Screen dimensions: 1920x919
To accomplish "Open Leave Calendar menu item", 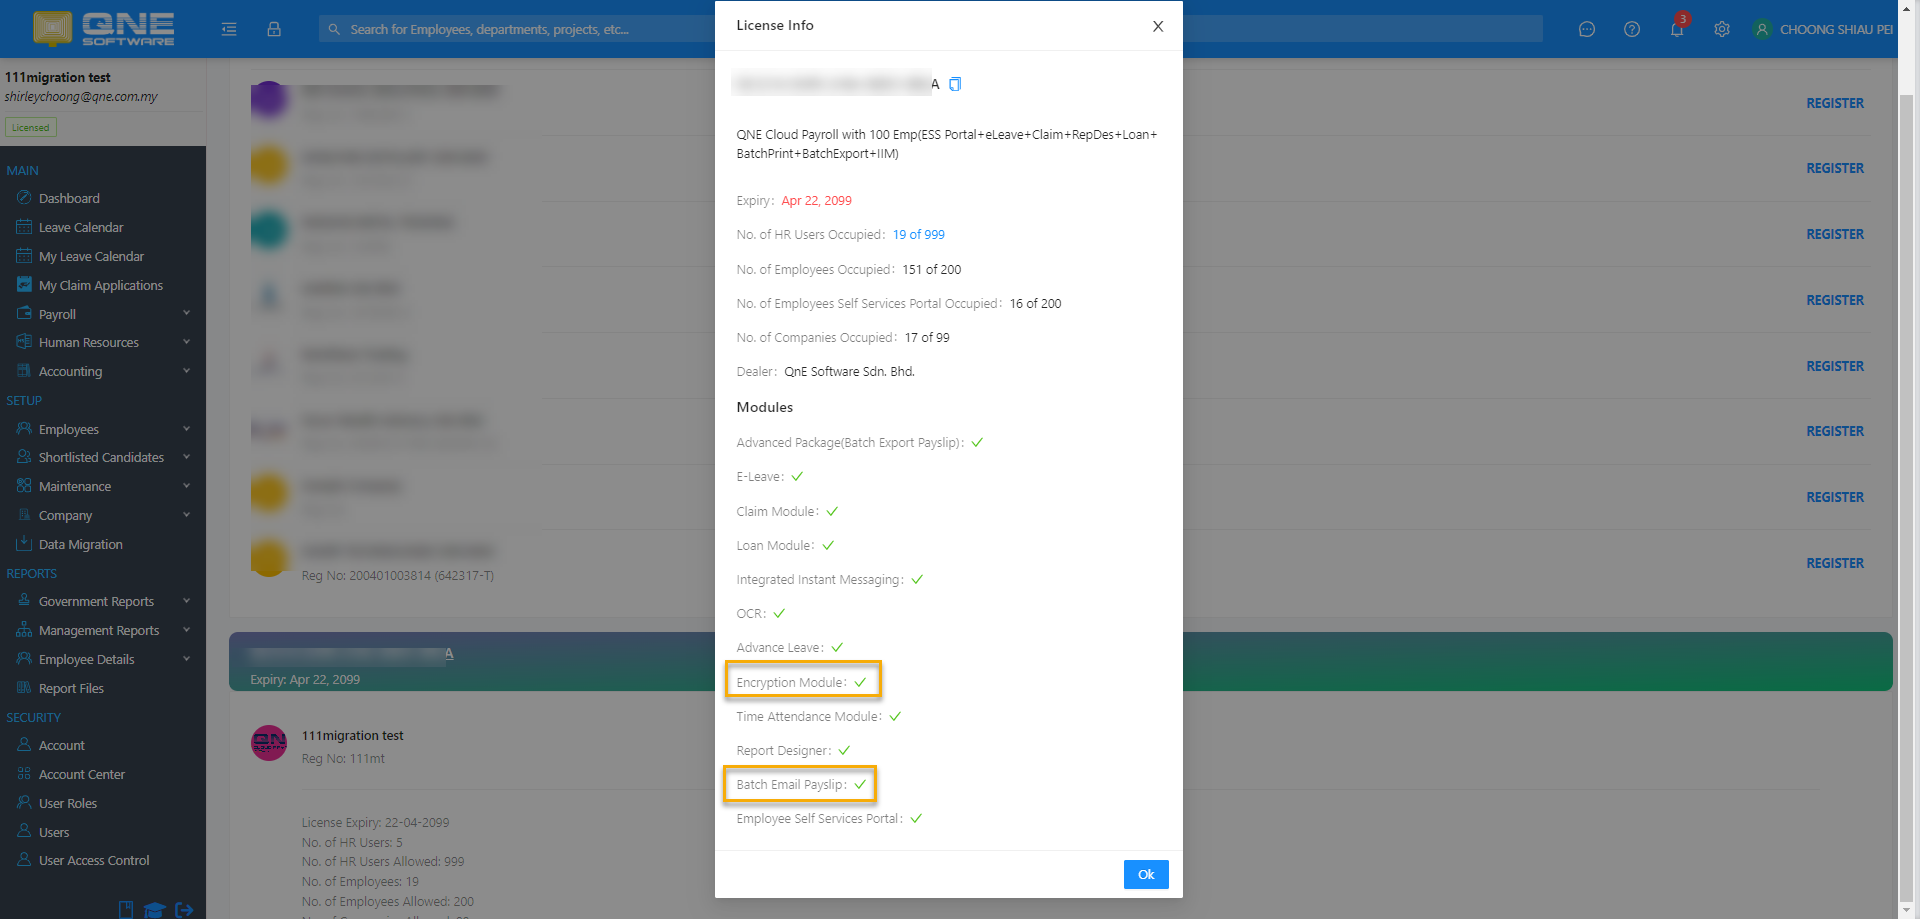I will (x=80, y=227).
